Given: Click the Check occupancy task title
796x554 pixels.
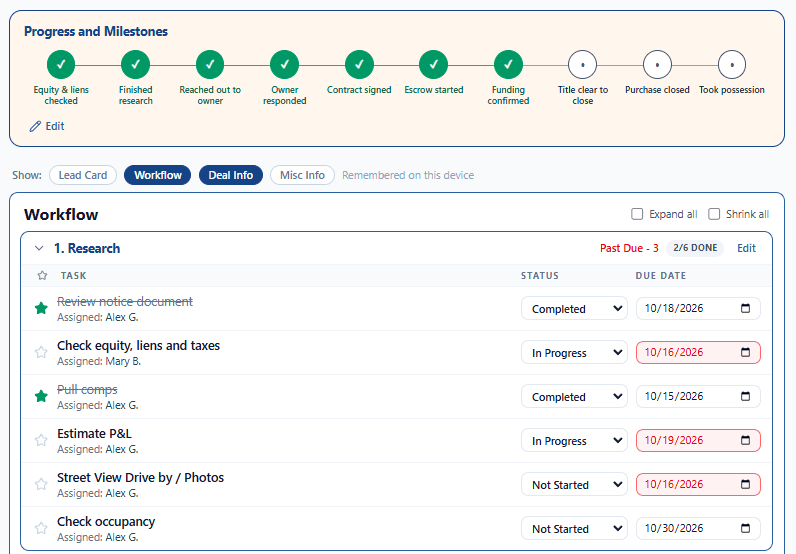Looking at the screenshot, I should click(x=106, y=522).
